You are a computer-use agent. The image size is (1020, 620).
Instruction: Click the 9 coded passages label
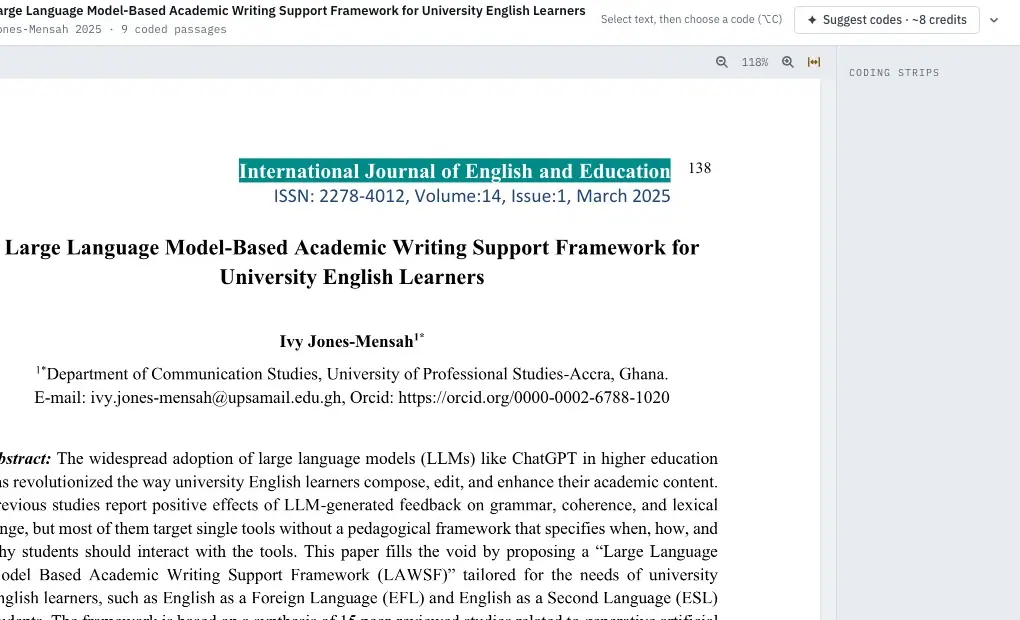[174, 29]
